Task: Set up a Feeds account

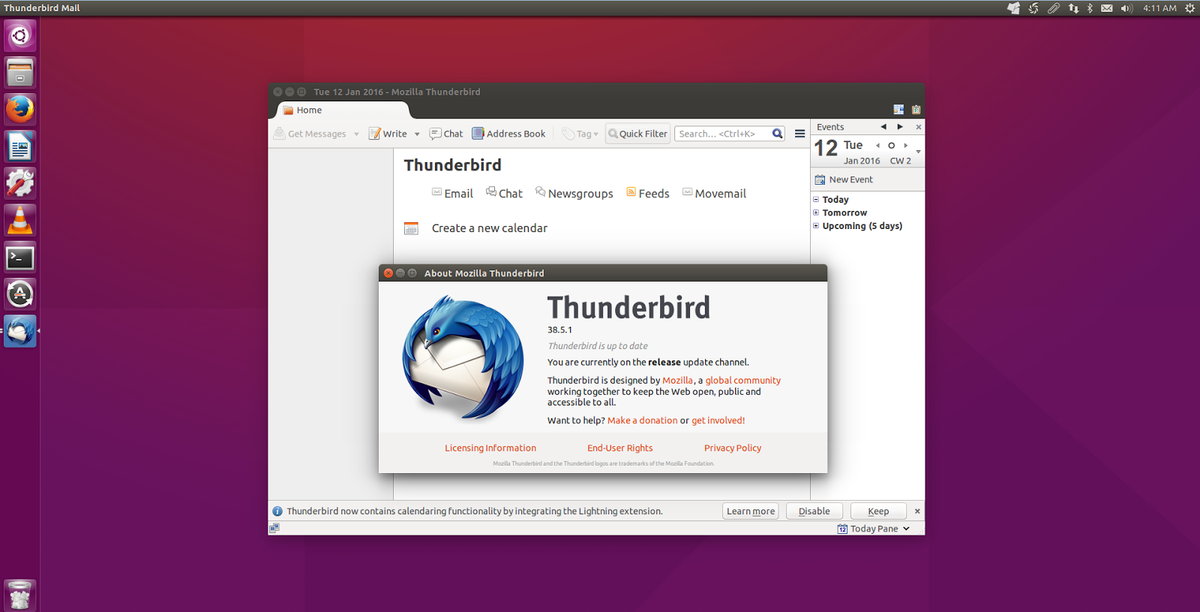Action: point(647,193)
